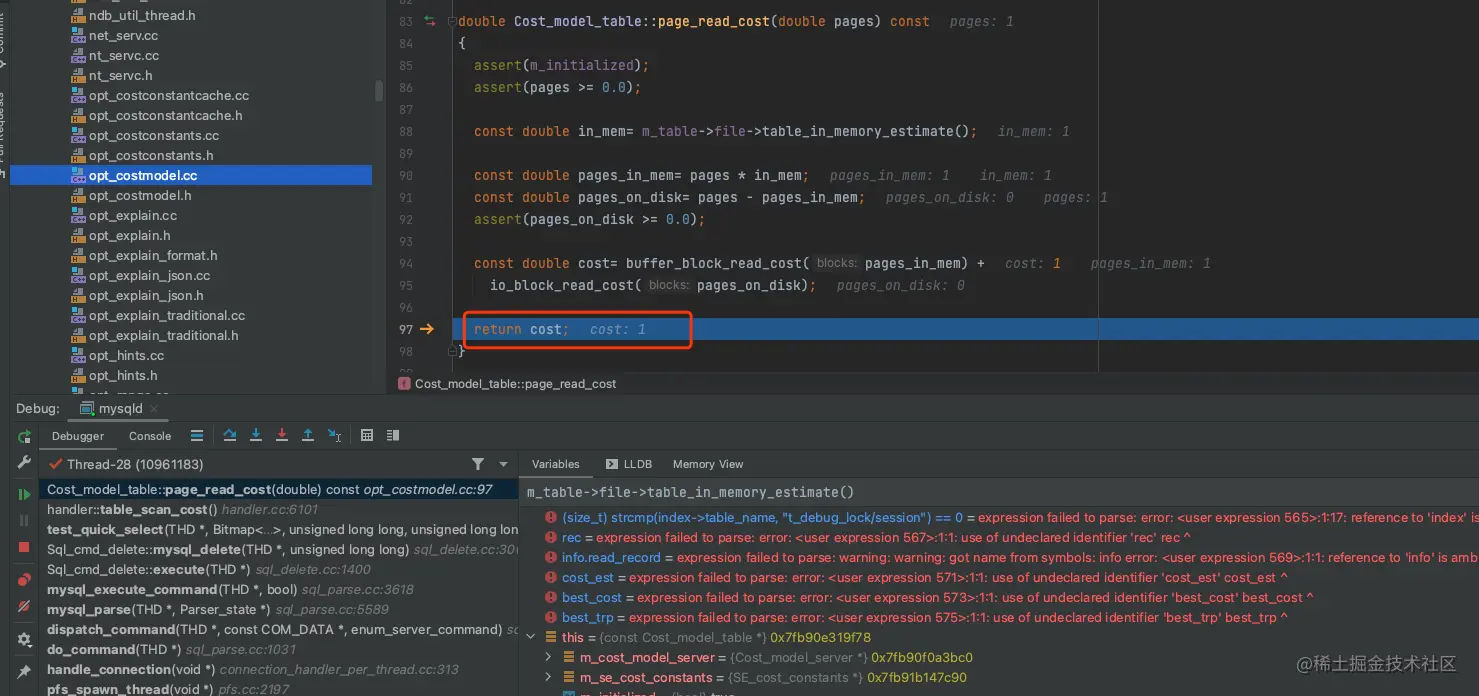Screen dimensions: 1479x696
Task: Click the red Force Step Into icon
Action: [x=282, y=435]
